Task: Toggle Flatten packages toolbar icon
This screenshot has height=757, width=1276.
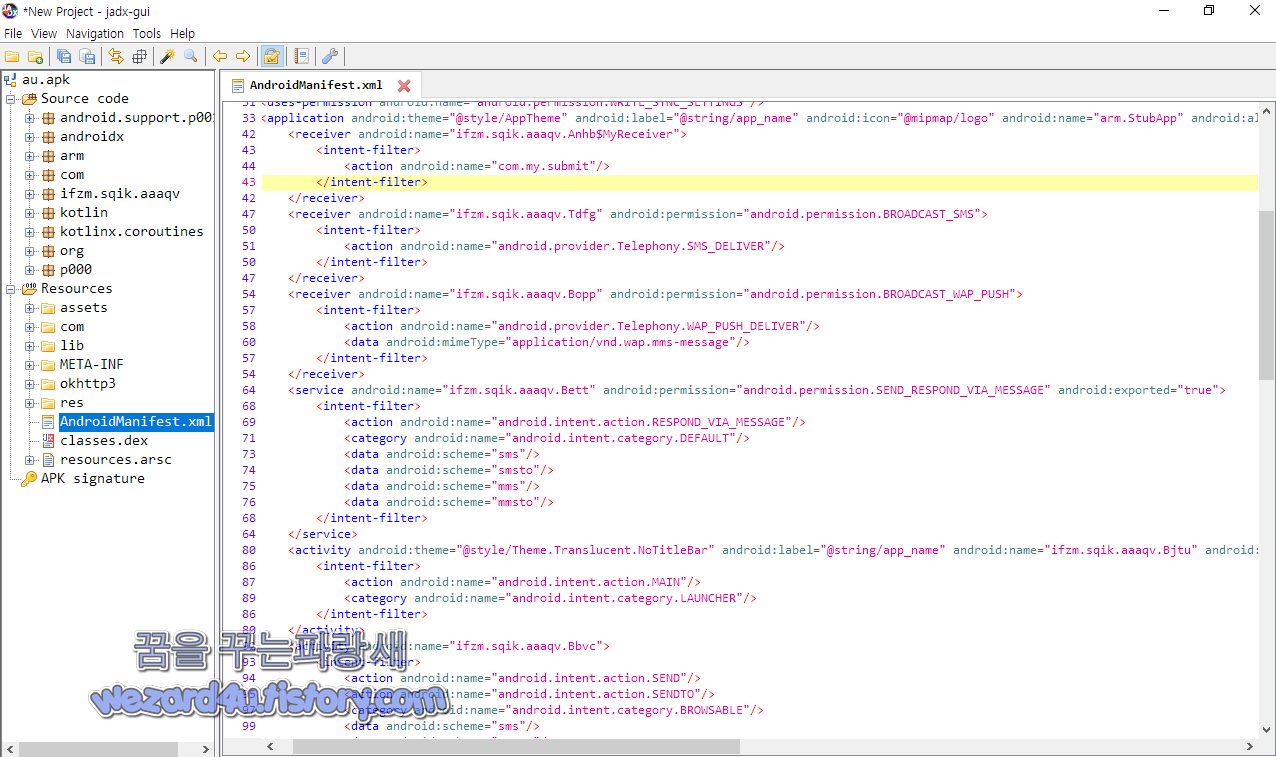Action: point(139,56)
